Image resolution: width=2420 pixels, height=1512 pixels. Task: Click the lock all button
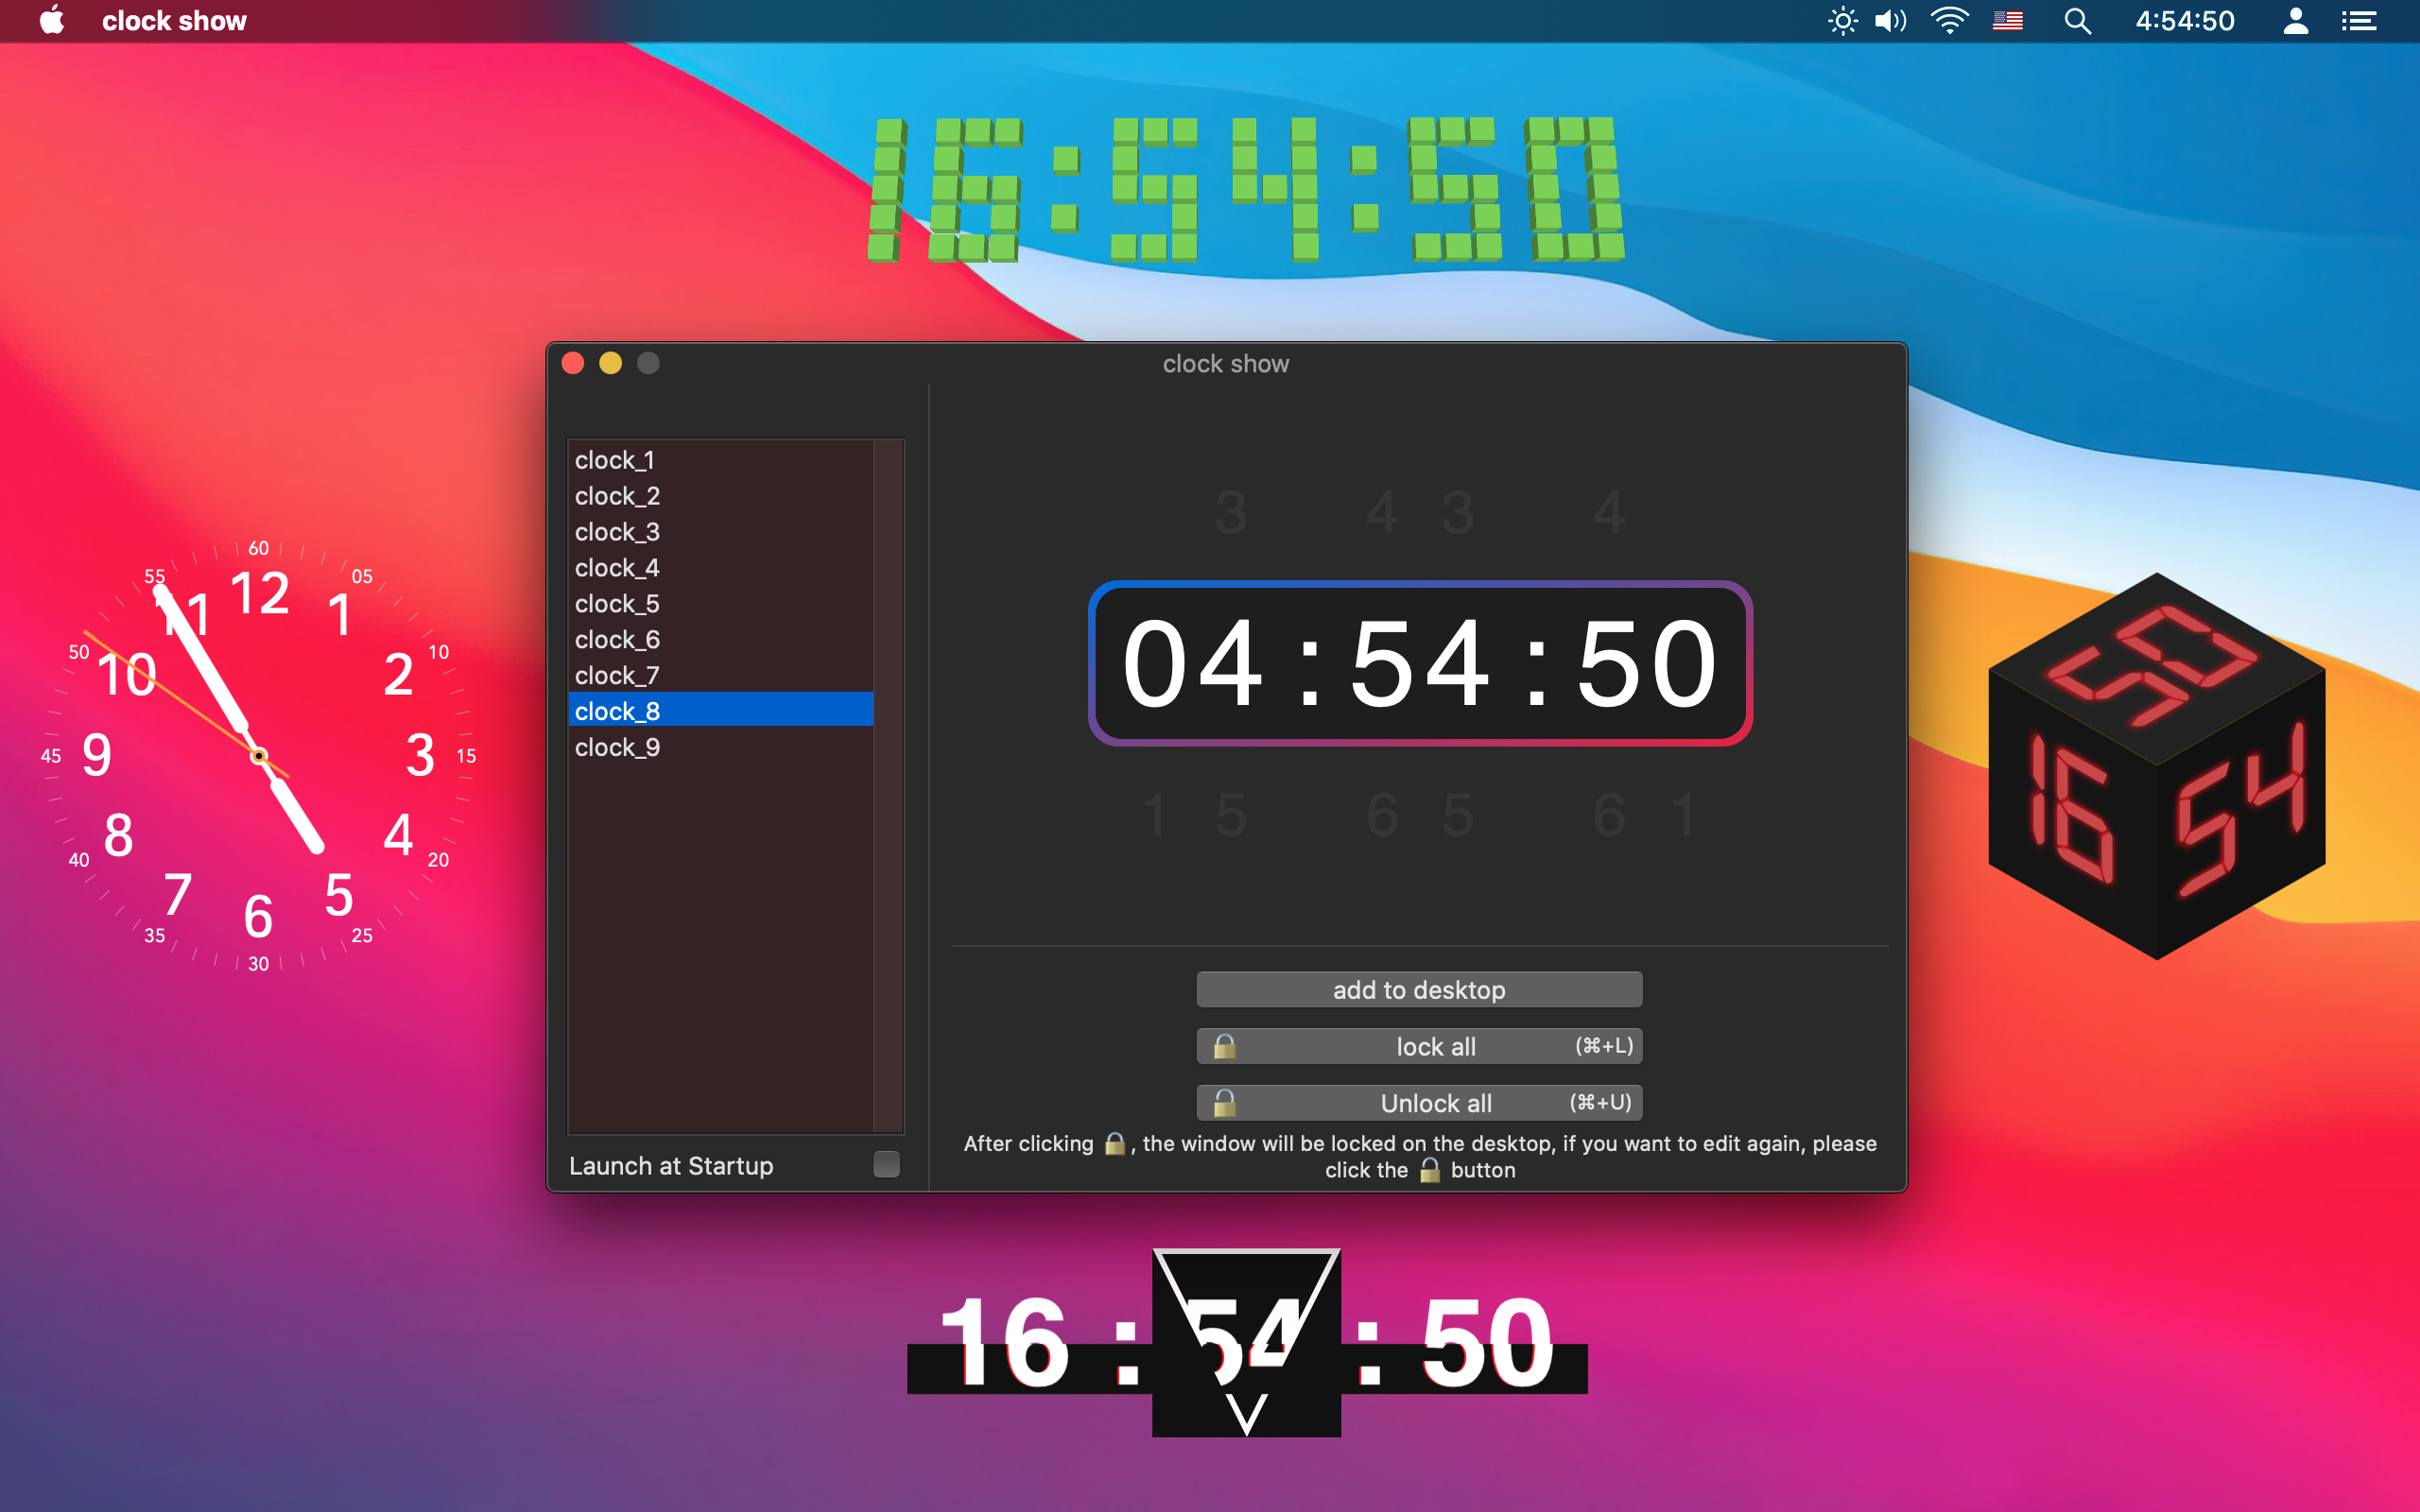pos(1419,1046)
